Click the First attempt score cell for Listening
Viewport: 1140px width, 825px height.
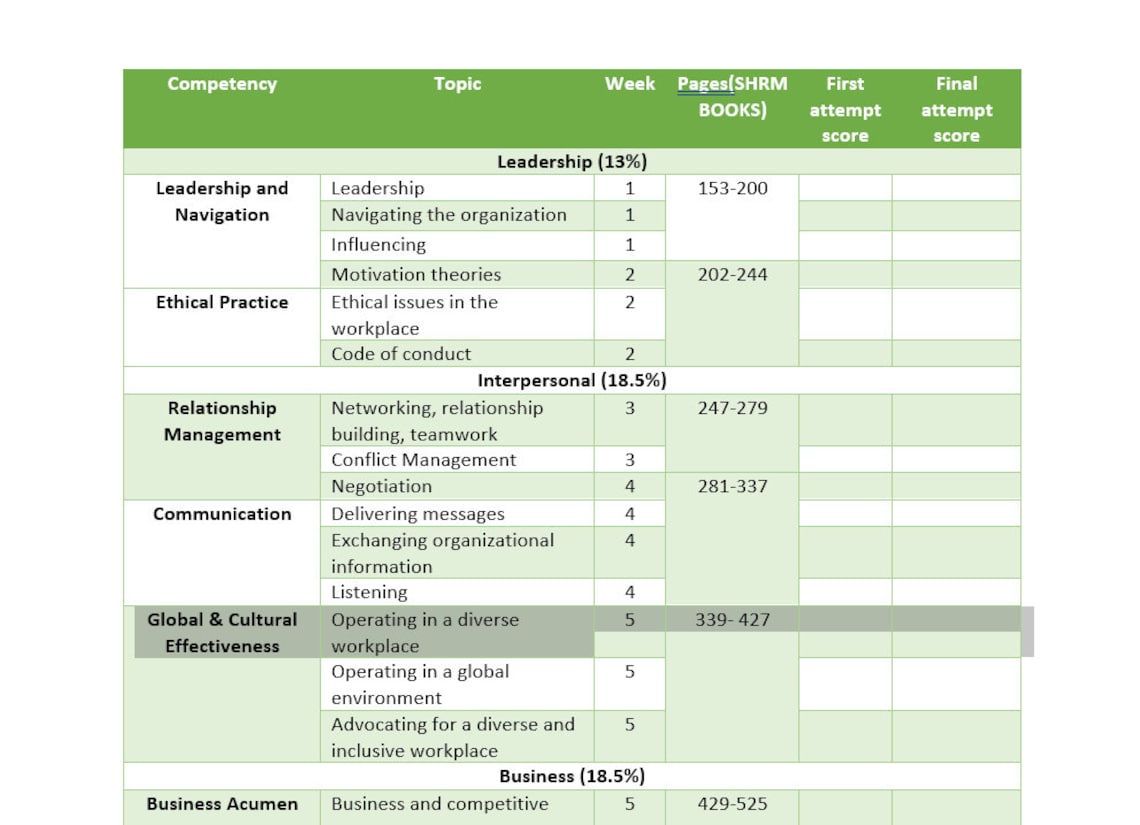(x=845, y=592)
